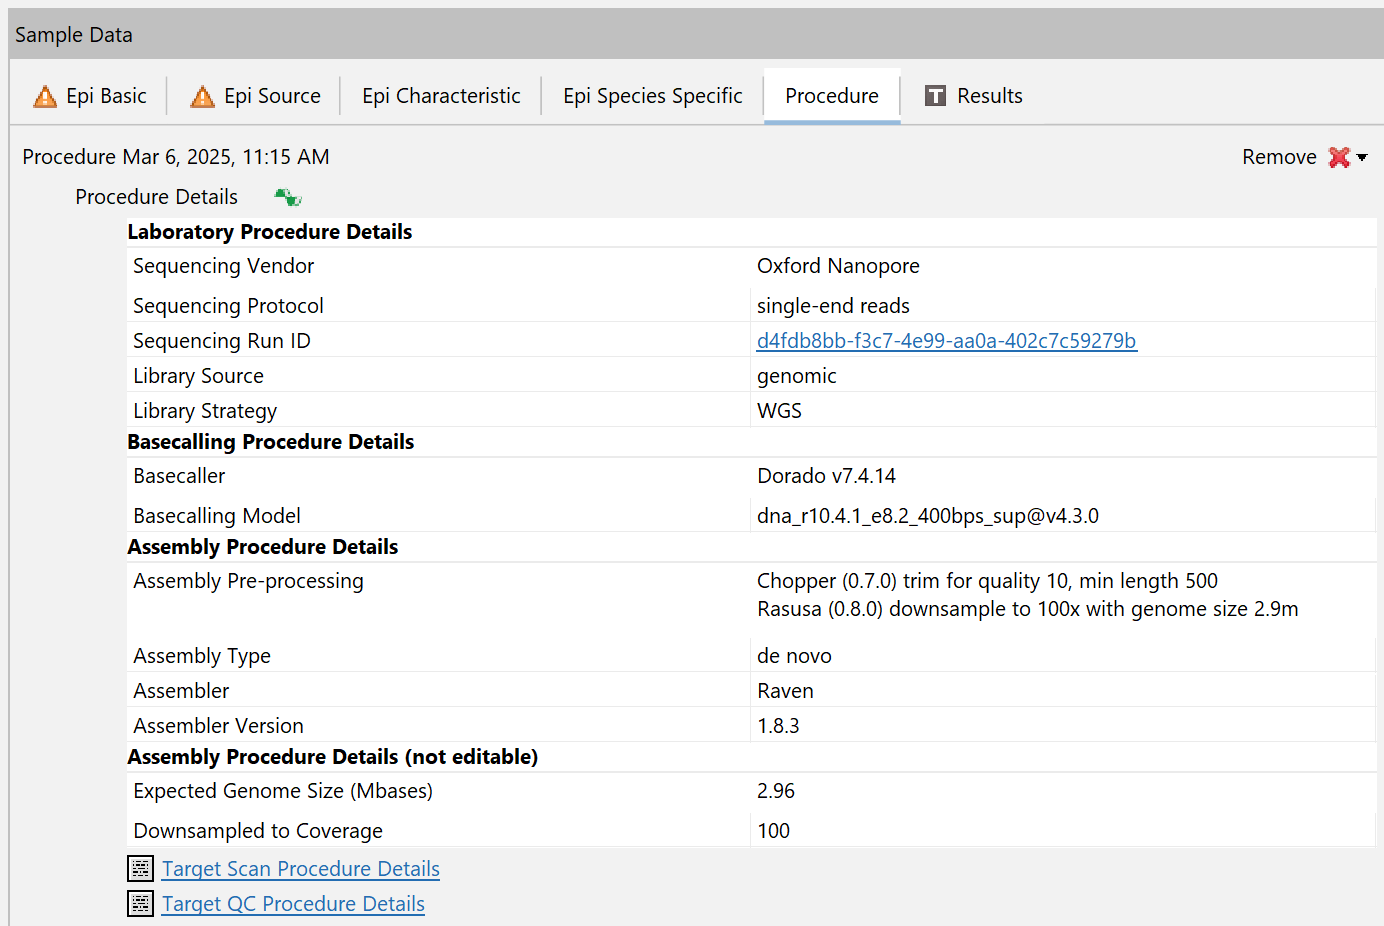This screenshot has width=1384, height=926.
Task: Open the Sequencing Run ID hyperlink
Action: click(x=946, y=341)
